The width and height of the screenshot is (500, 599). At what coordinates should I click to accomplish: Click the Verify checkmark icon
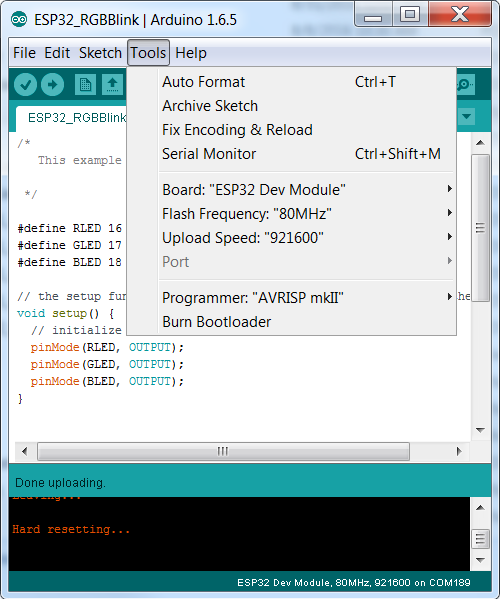pos(25,84)
